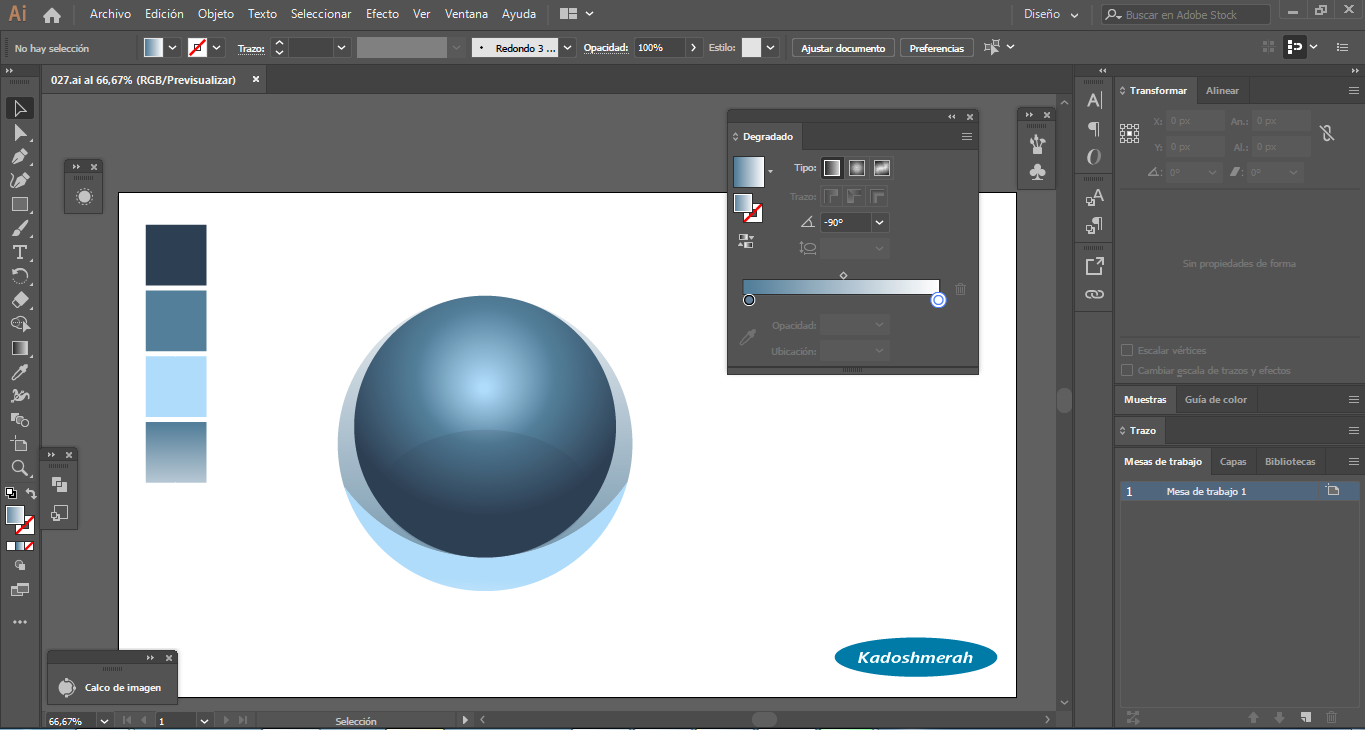The image size is (1365, 730).
Task: Open the Symbols panel club icon
Action: point(1037,172)
